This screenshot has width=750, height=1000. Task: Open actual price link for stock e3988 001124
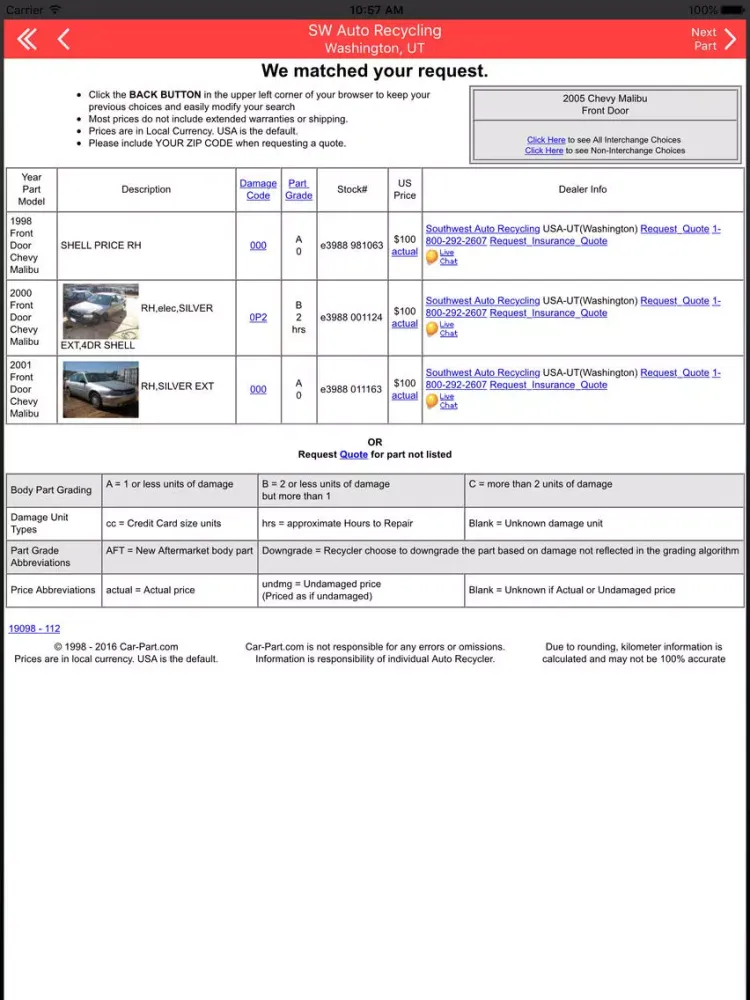pyautogui.click(x=404, y=323)
